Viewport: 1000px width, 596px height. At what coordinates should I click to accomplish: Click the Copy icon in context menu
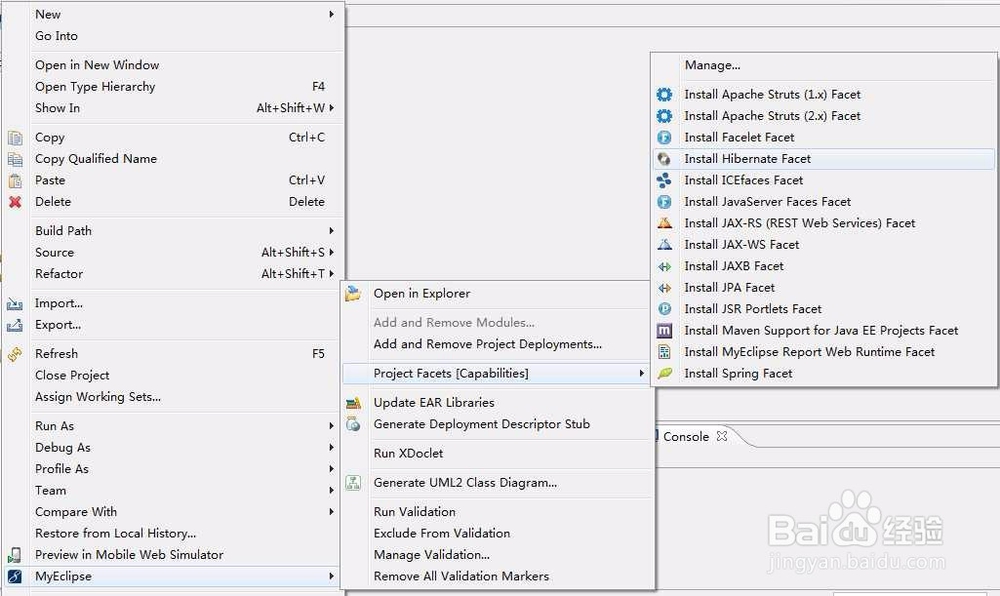coord(15,138)
